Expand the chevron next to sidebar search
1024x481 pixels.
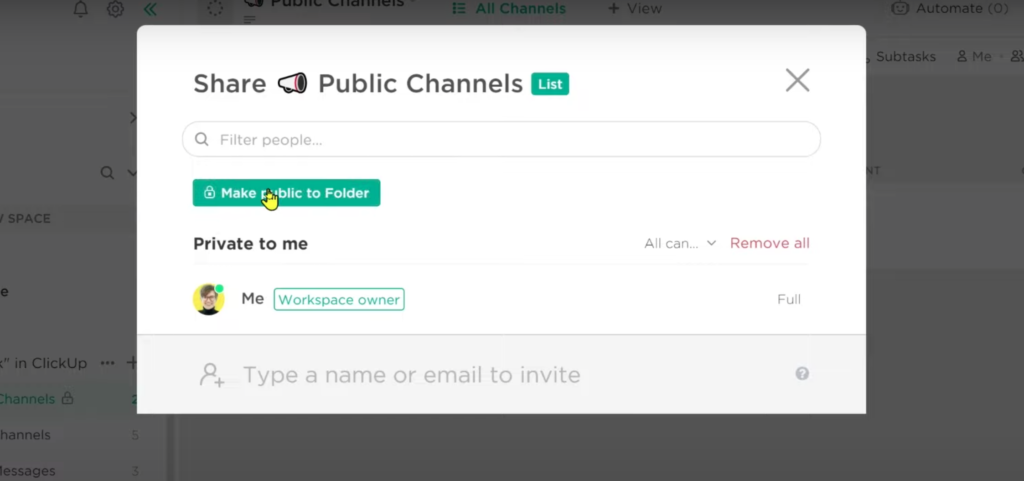132,173
